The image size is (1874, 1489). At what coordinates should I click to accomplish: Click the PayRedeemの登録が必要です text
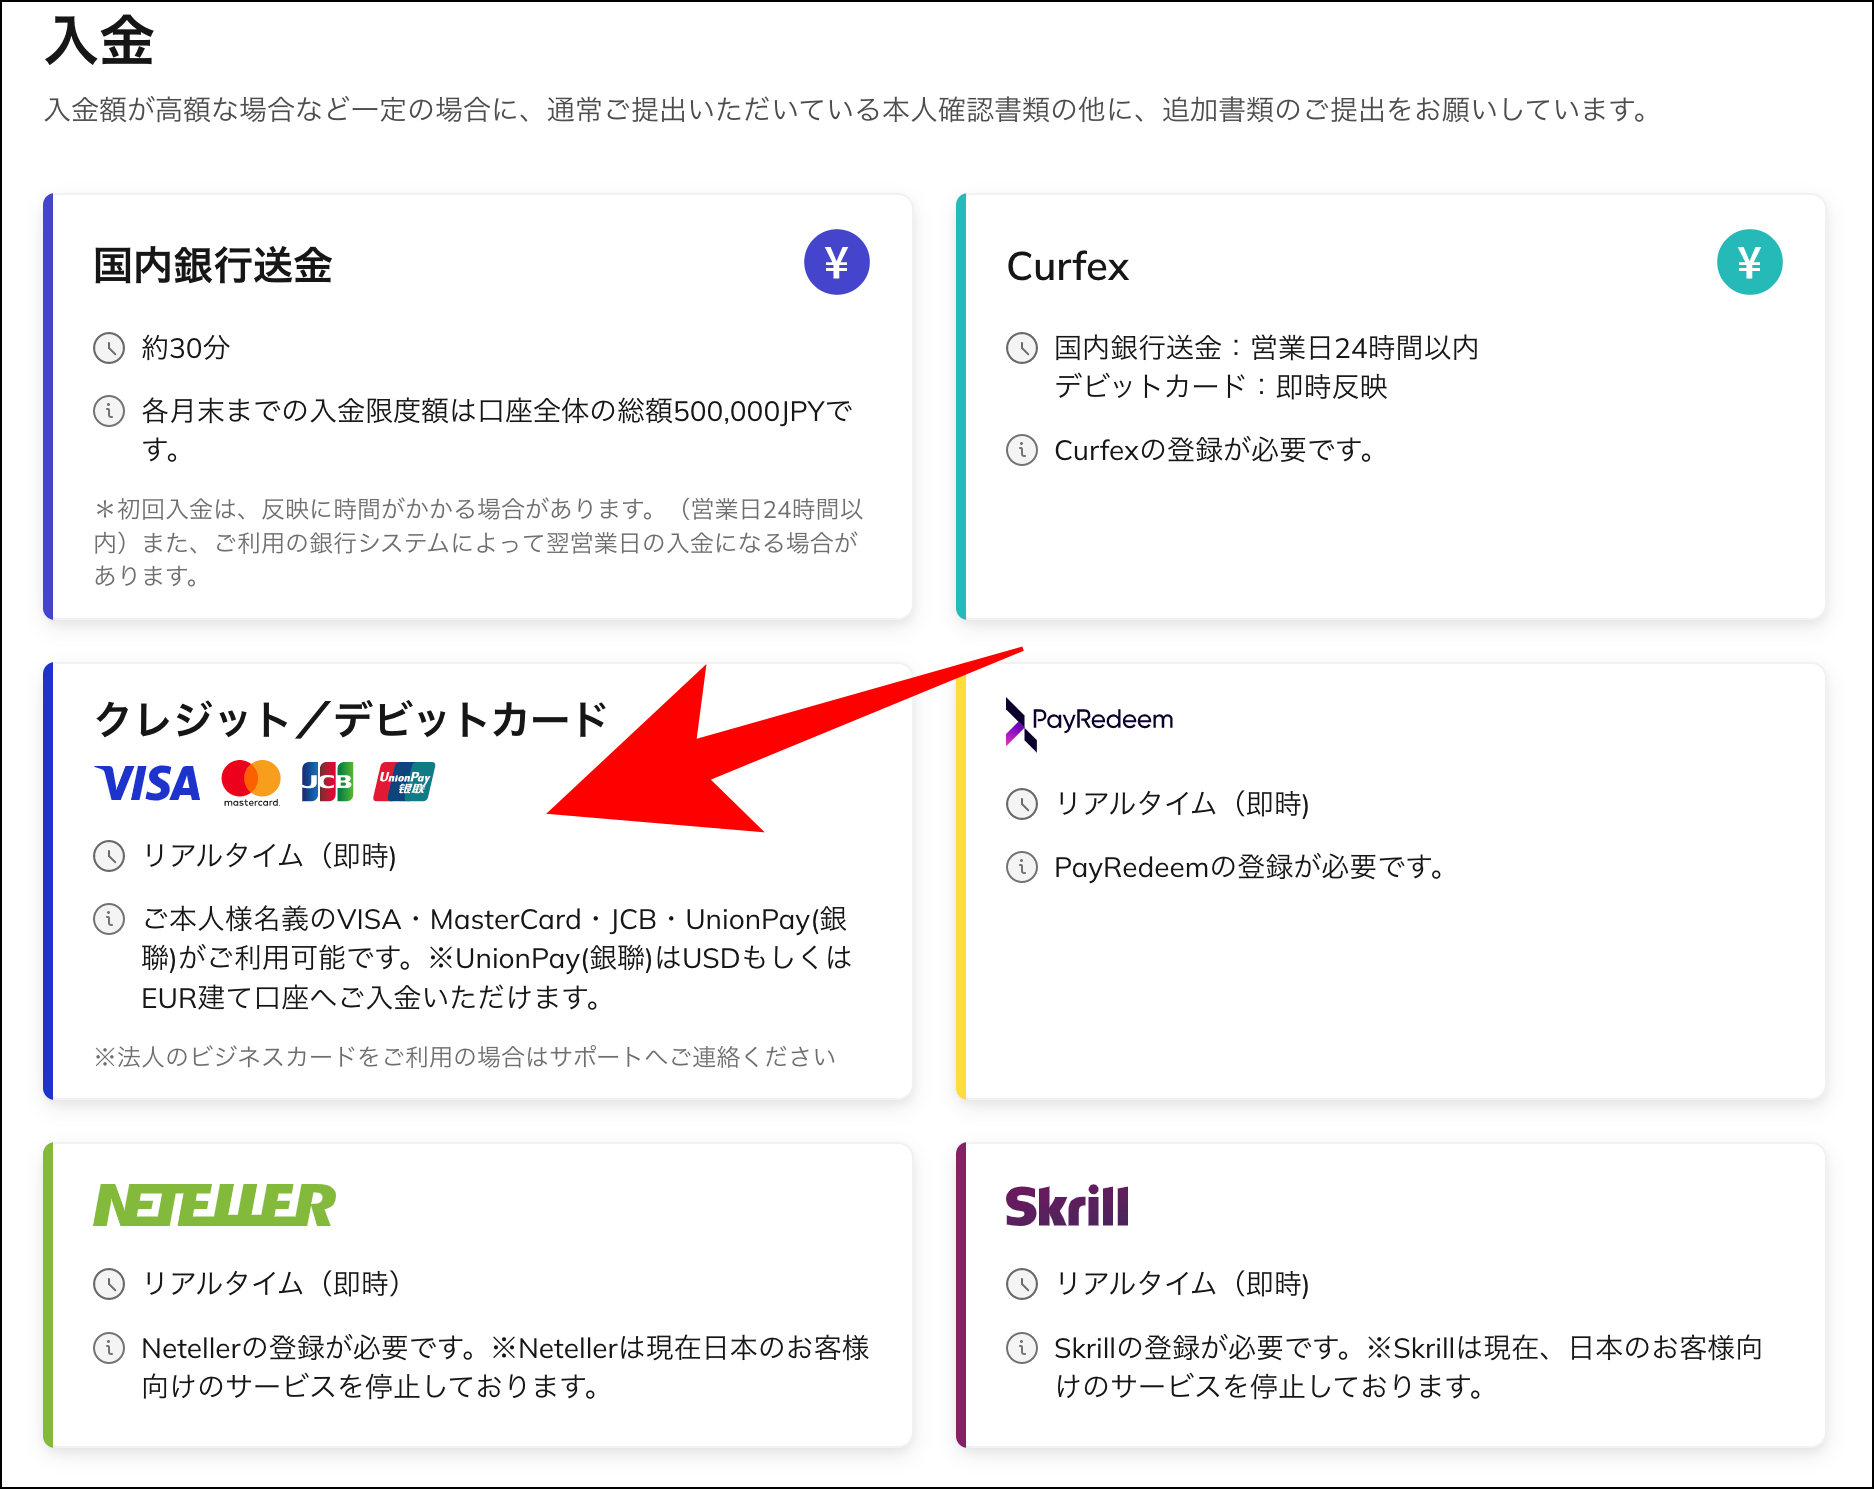click(x=1249, y=867)
